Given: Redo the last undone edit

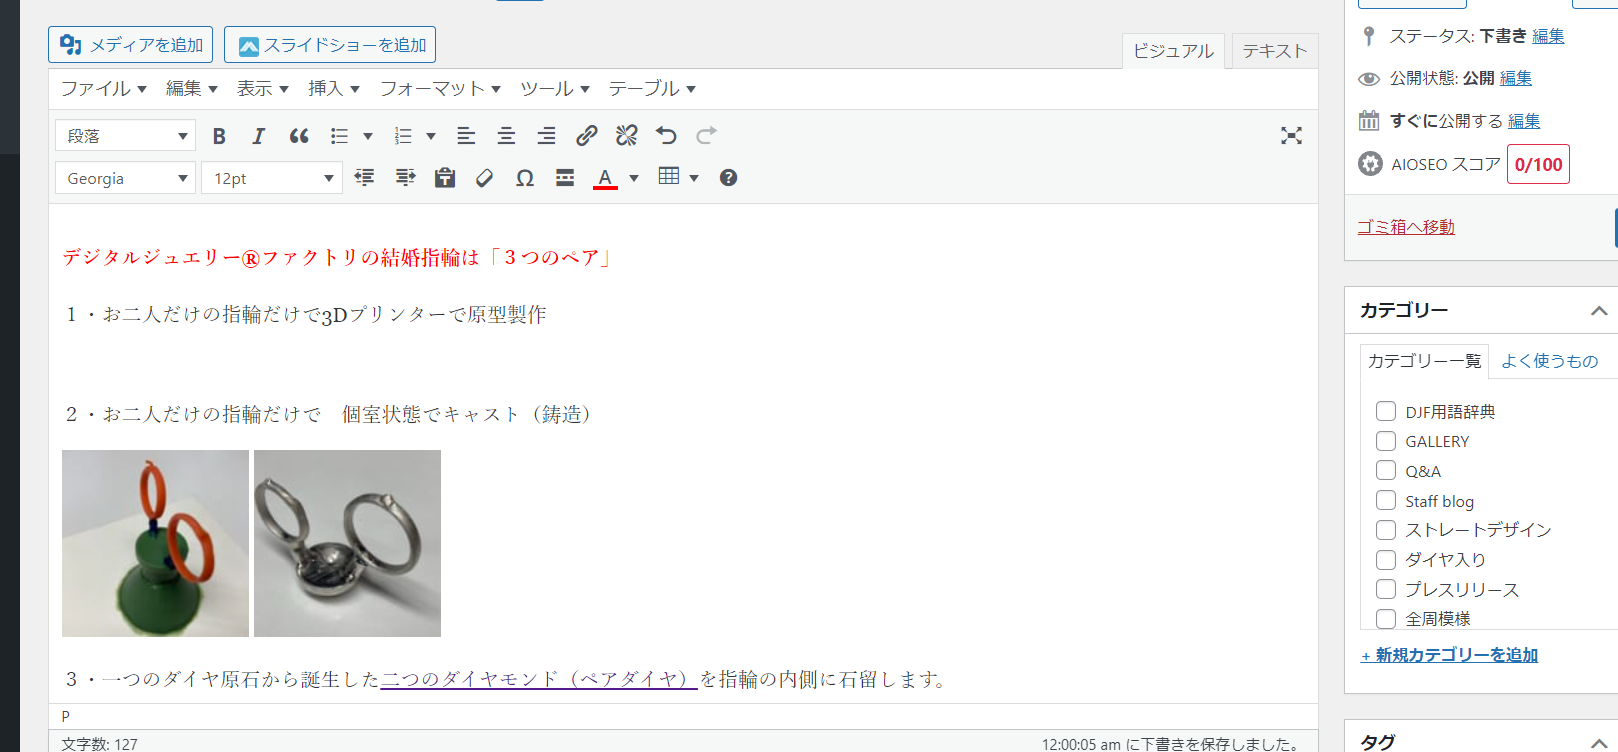Looking at the screenshot, I should (707, 136).
